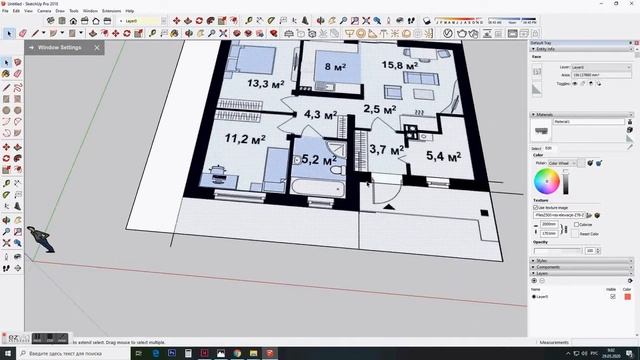Image resolution: width=640 pixels, height=360 pixels.
Task: Click the Sample Paint eyedropper in Materials panel
Action: (630, 146)
